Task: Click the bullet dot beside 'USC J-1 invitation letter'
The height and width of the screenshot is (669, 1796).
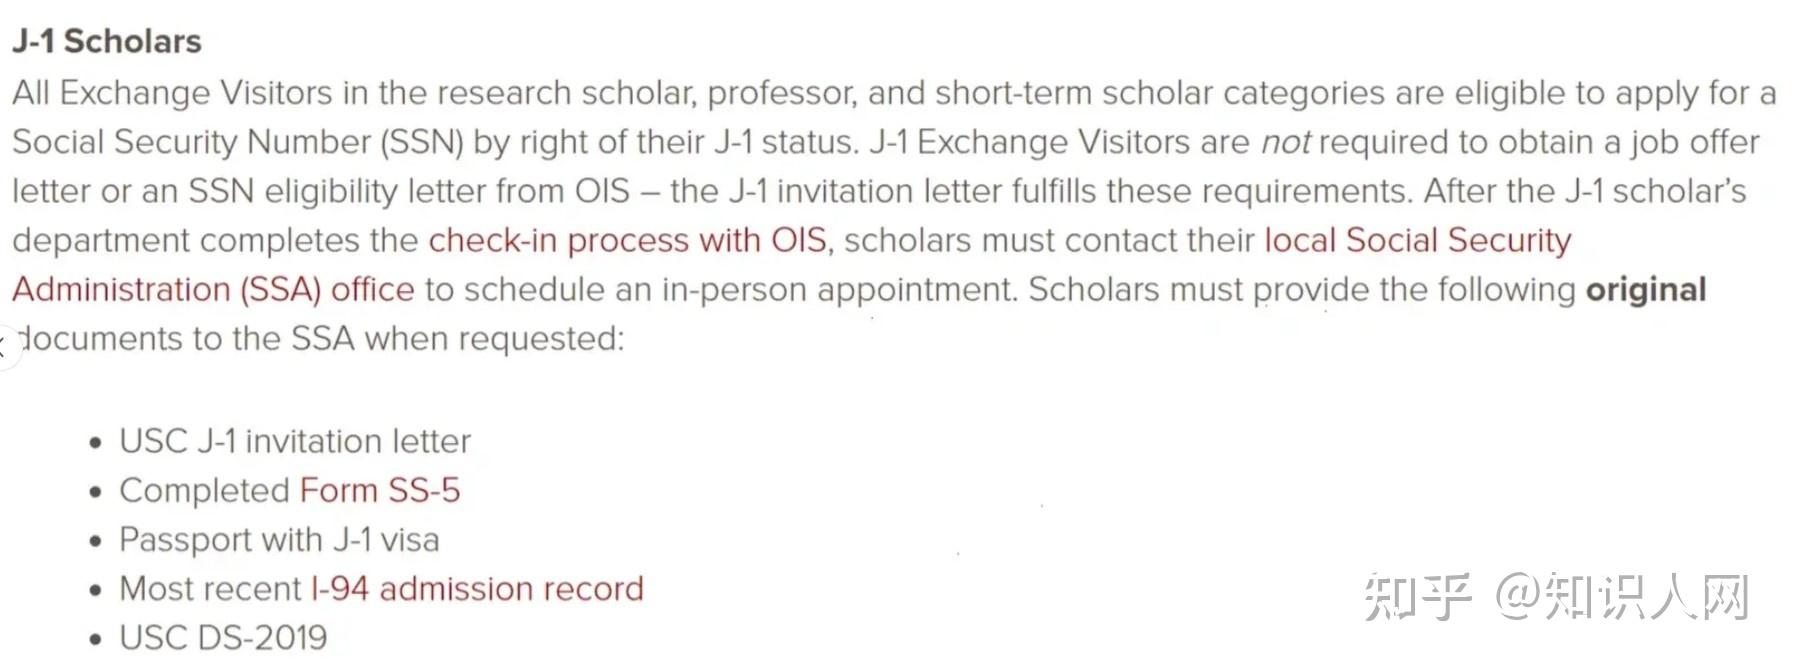Action: click(x=95, y=443)
